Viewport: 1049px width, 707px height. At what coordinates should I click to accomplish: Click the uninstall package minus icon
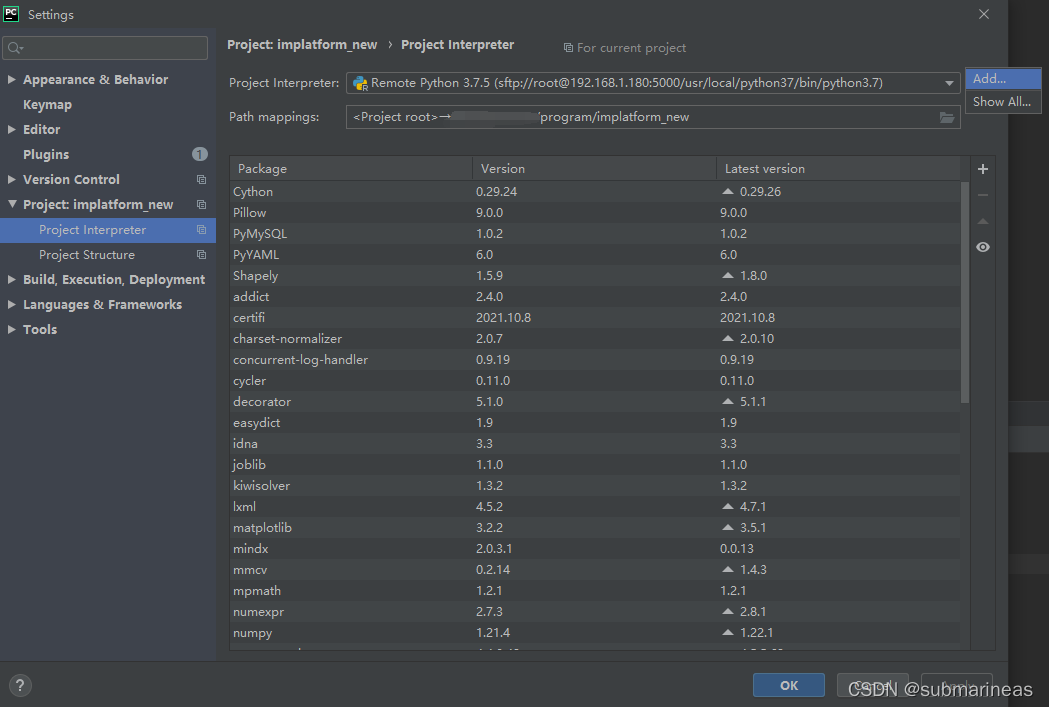pos(983,195)
